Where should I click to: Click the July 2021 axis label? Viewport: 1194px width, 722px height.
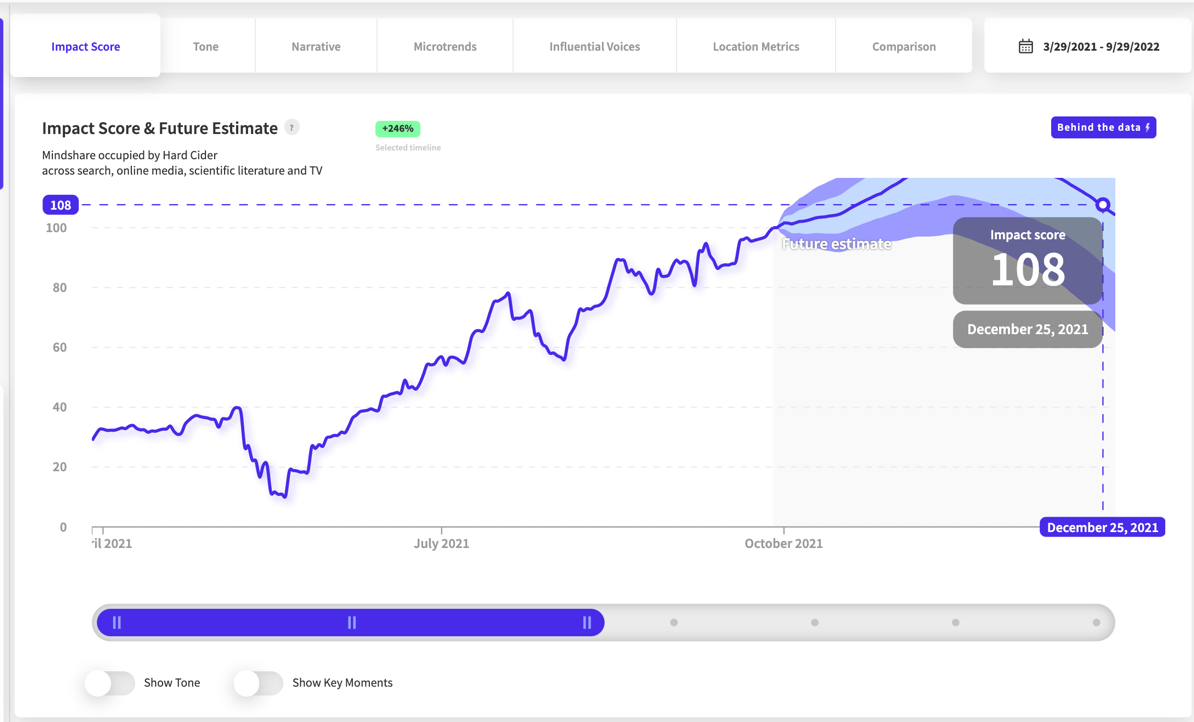pyautogui.click(x=442, y=544)
